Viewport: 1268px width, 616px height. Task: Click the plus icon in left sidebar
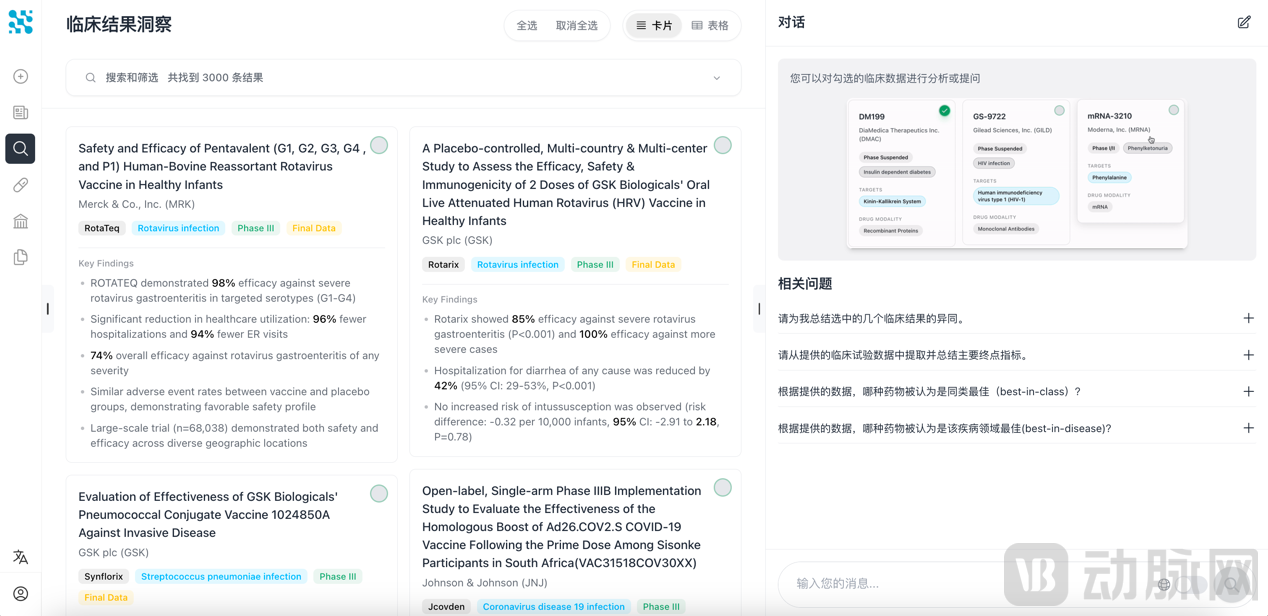(20, 77)
